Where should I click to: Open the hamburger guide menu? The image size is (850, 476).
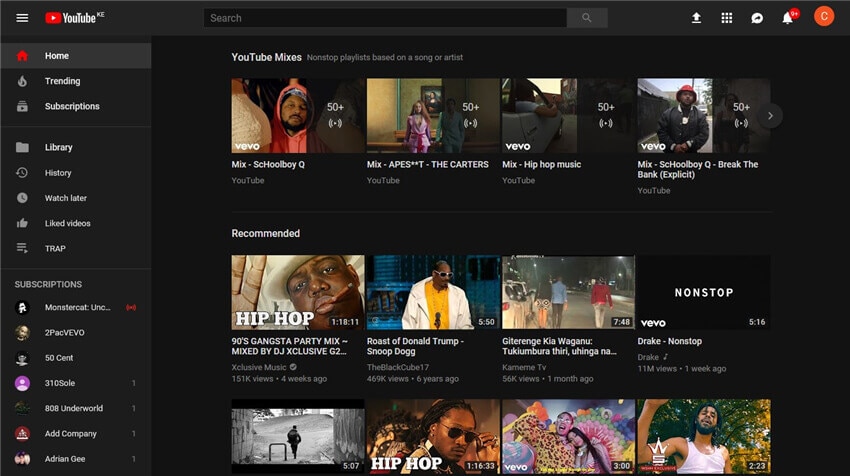point(22,18)
